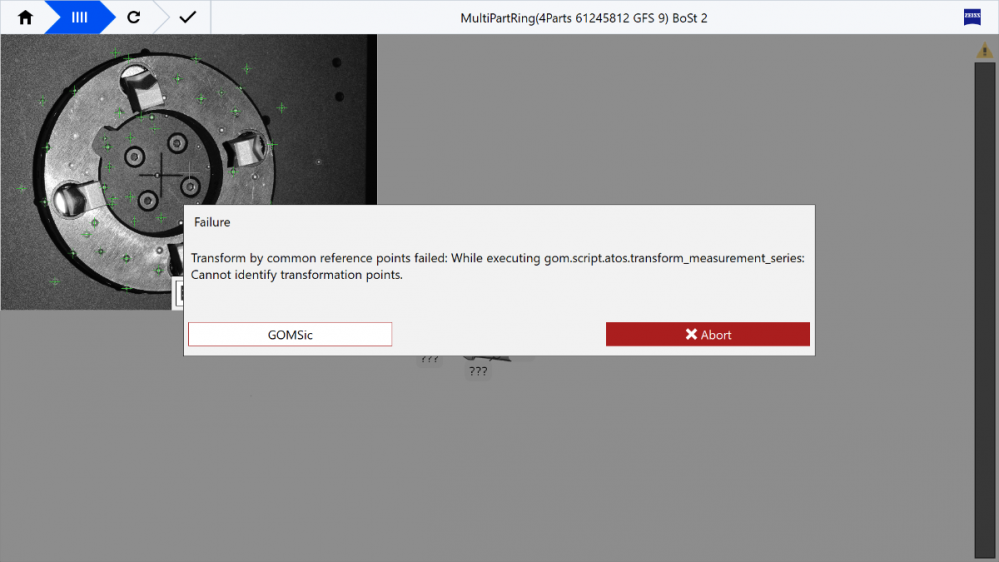Click the Failure dialog heading
Screen dimensions: 999x562
tap(212, 222)
